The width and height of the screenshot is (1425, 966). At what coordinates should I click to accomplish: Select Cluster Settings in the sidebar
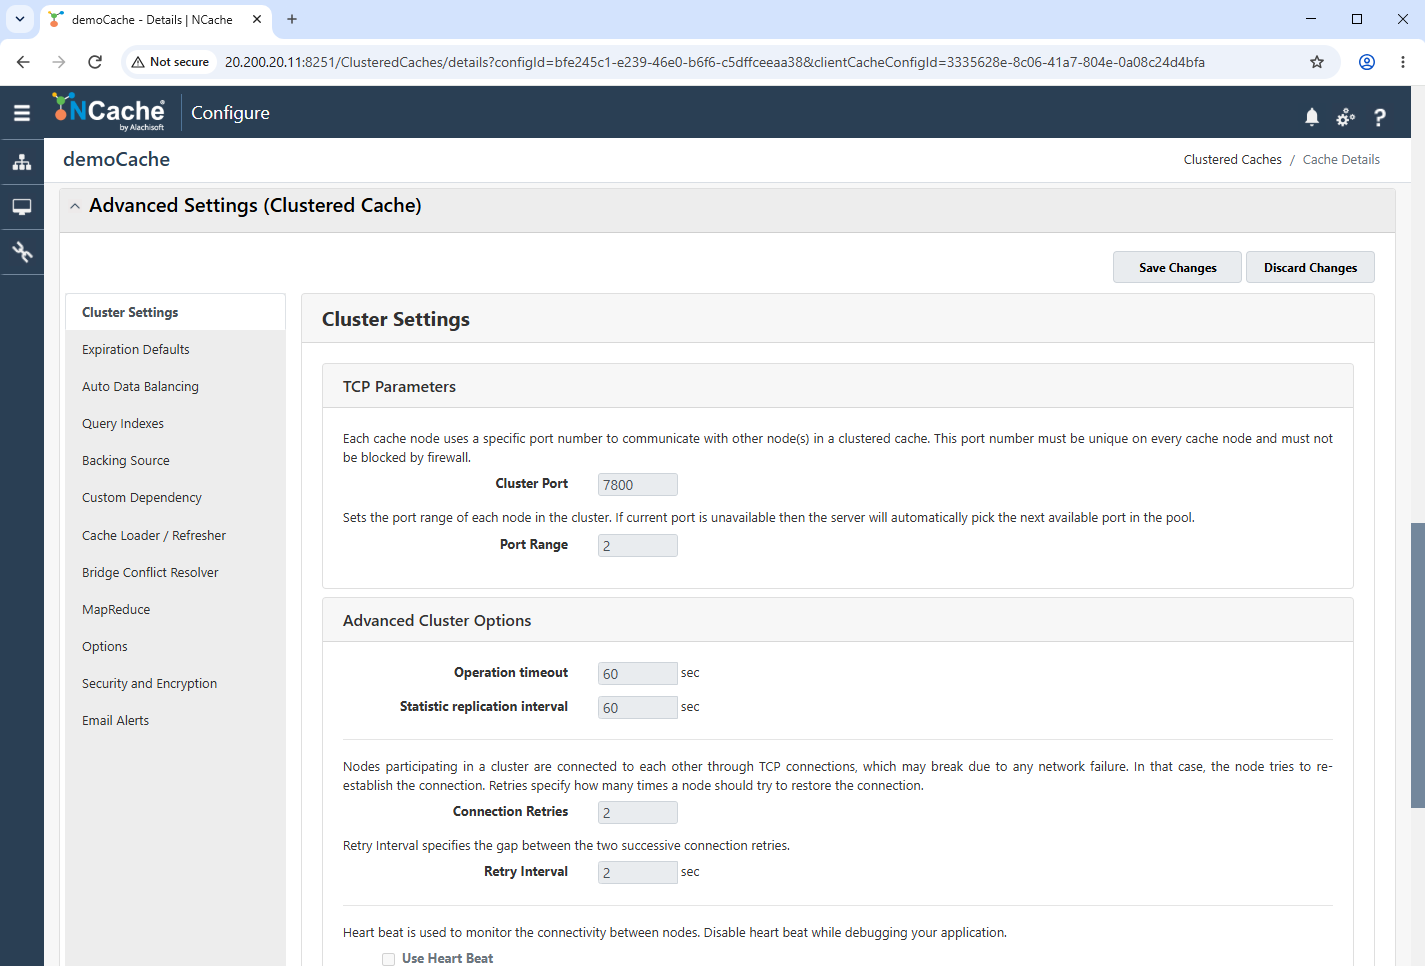tap(175, 312)
